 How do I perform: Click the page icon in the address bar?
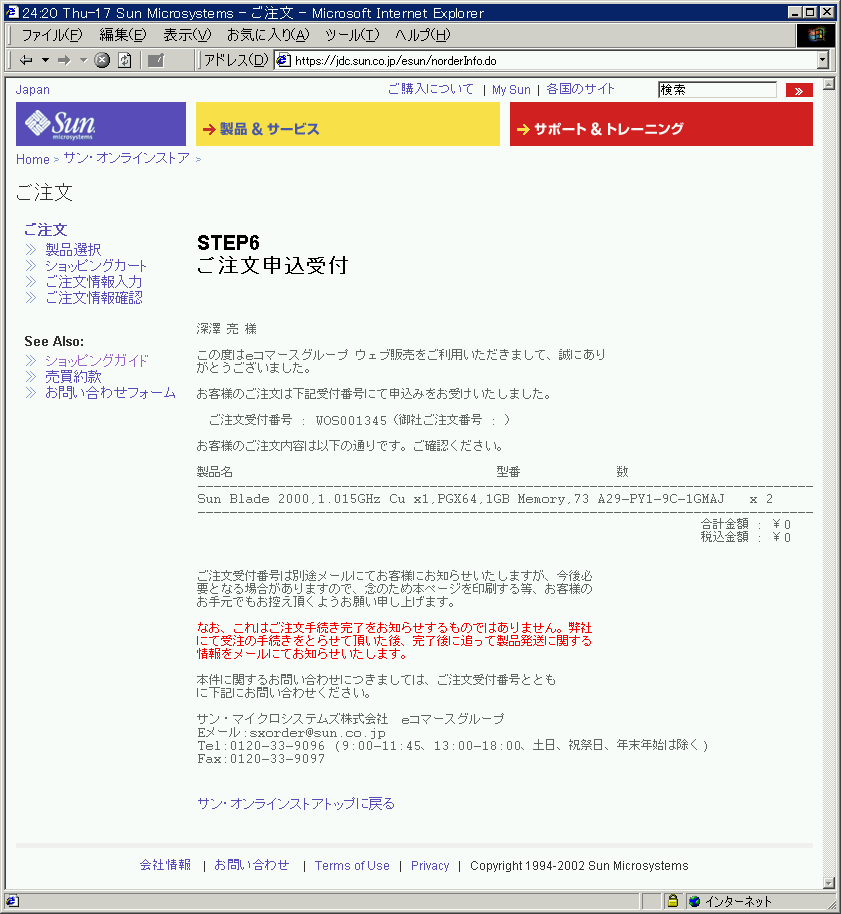coord(283,60)
